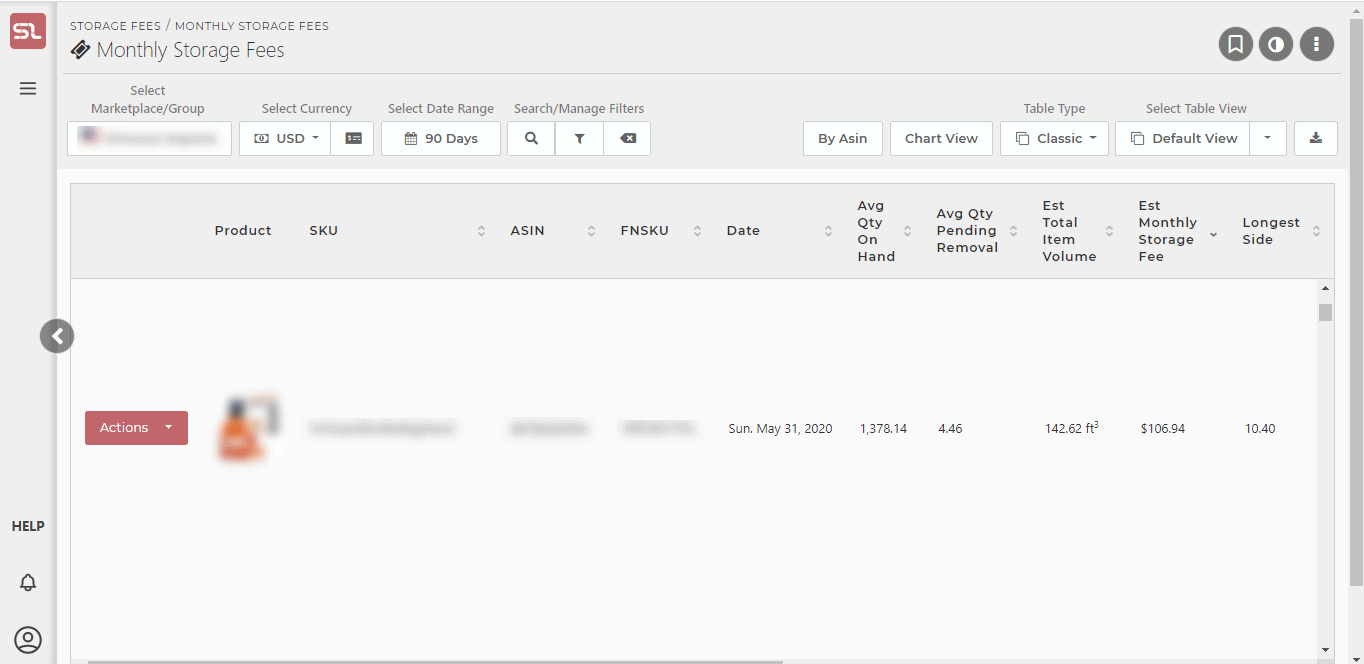The width and height of the screenshot is (1364, 664).
Task: Open the 90 Days date range picker
Action: [x=440, y=138]
